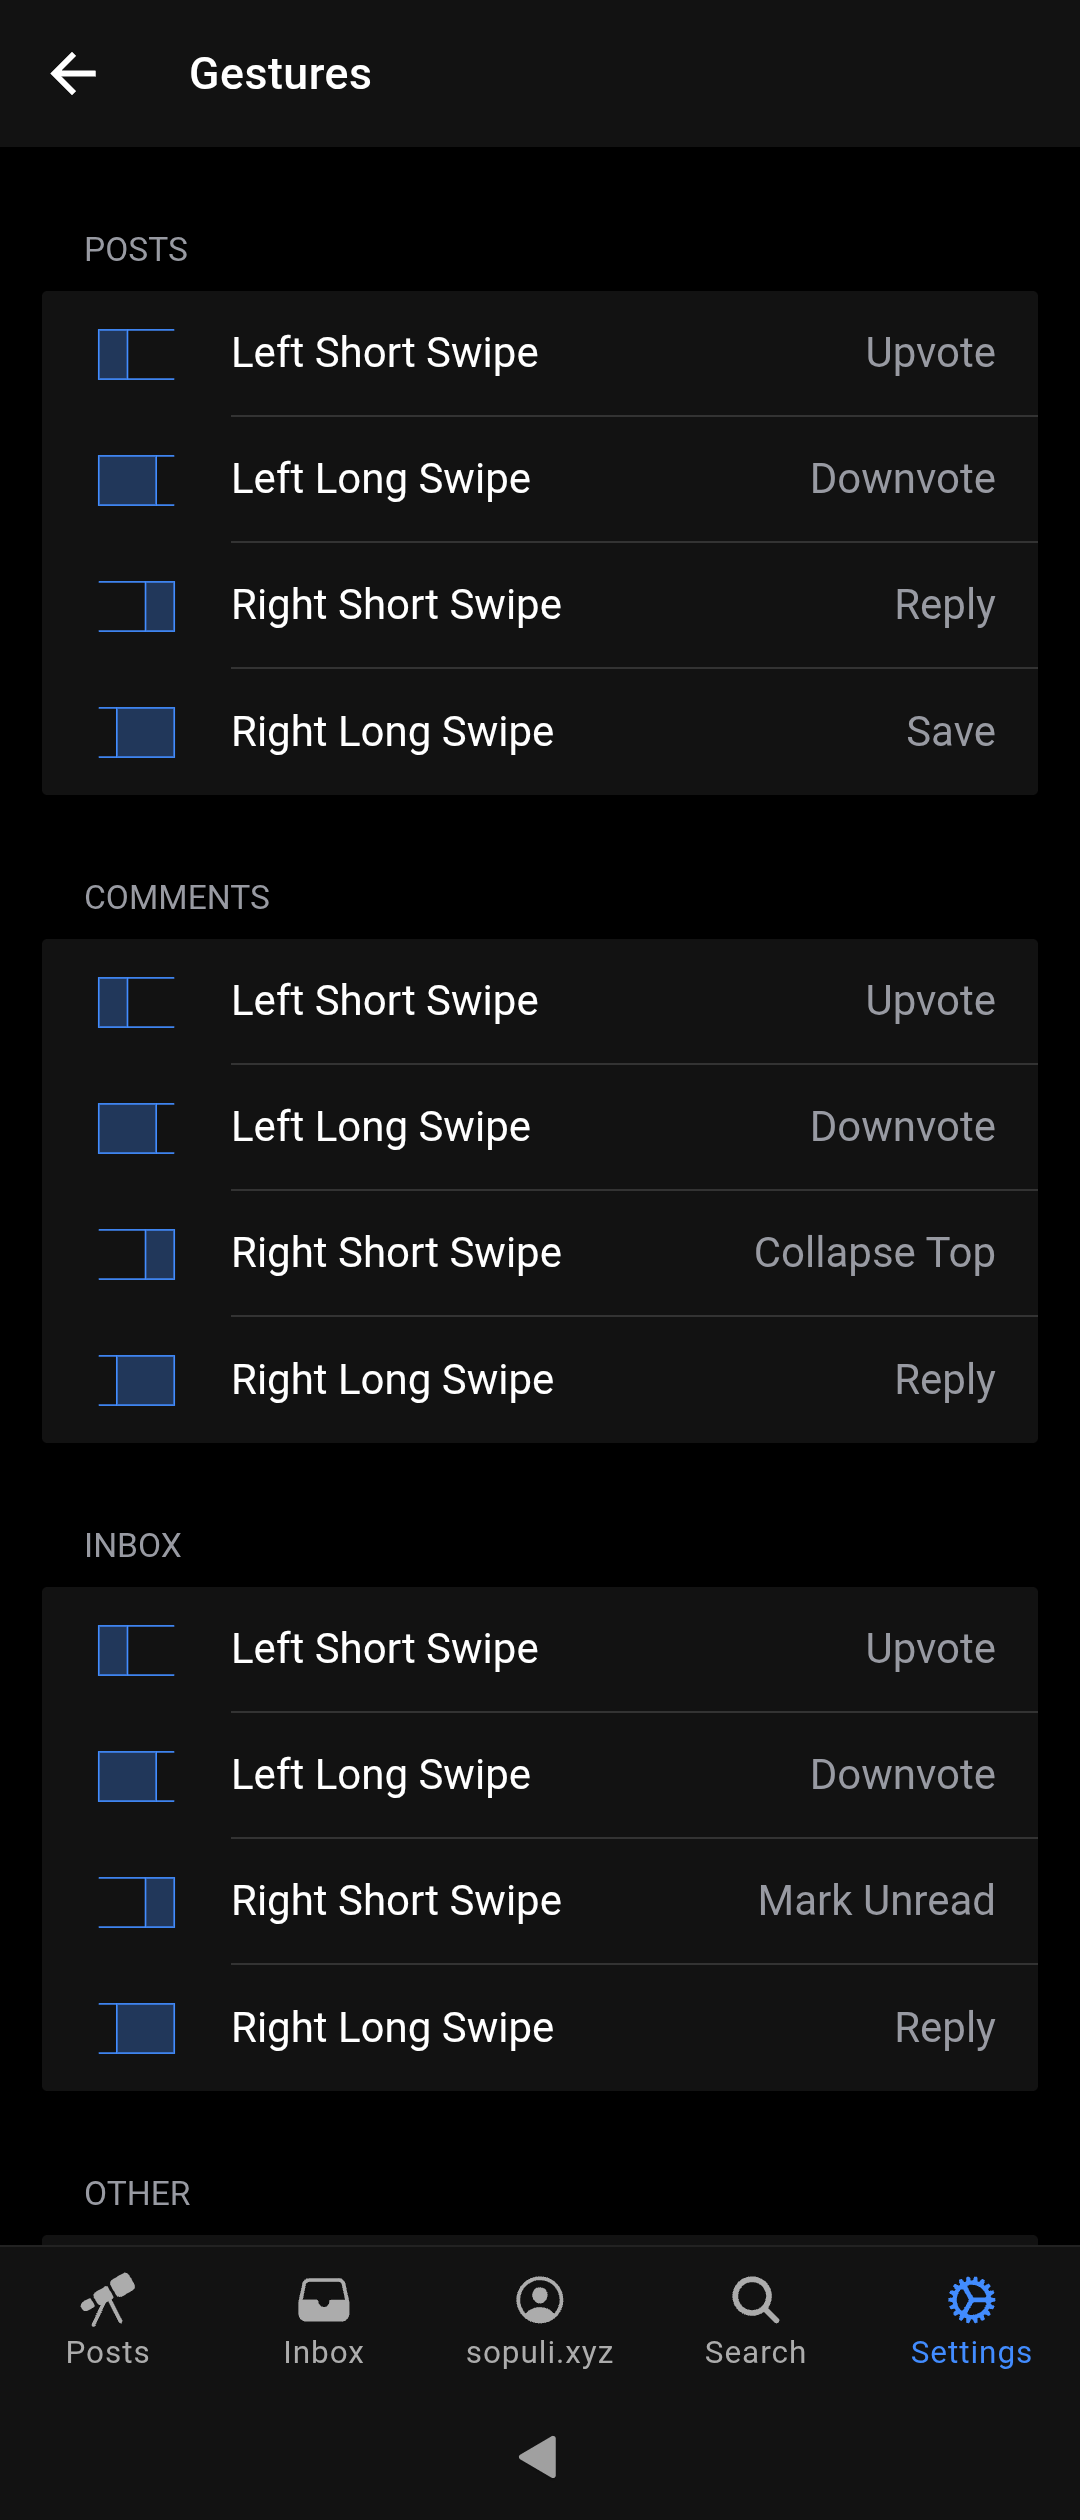1080x2520 pixels.
Task: Open the Posts tab telescope icon
Action: [108, 2298]
